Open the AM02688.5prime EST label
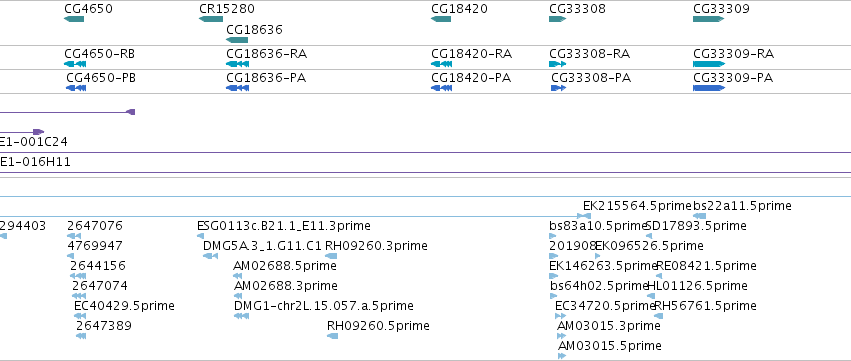 (x=285, y=265)
